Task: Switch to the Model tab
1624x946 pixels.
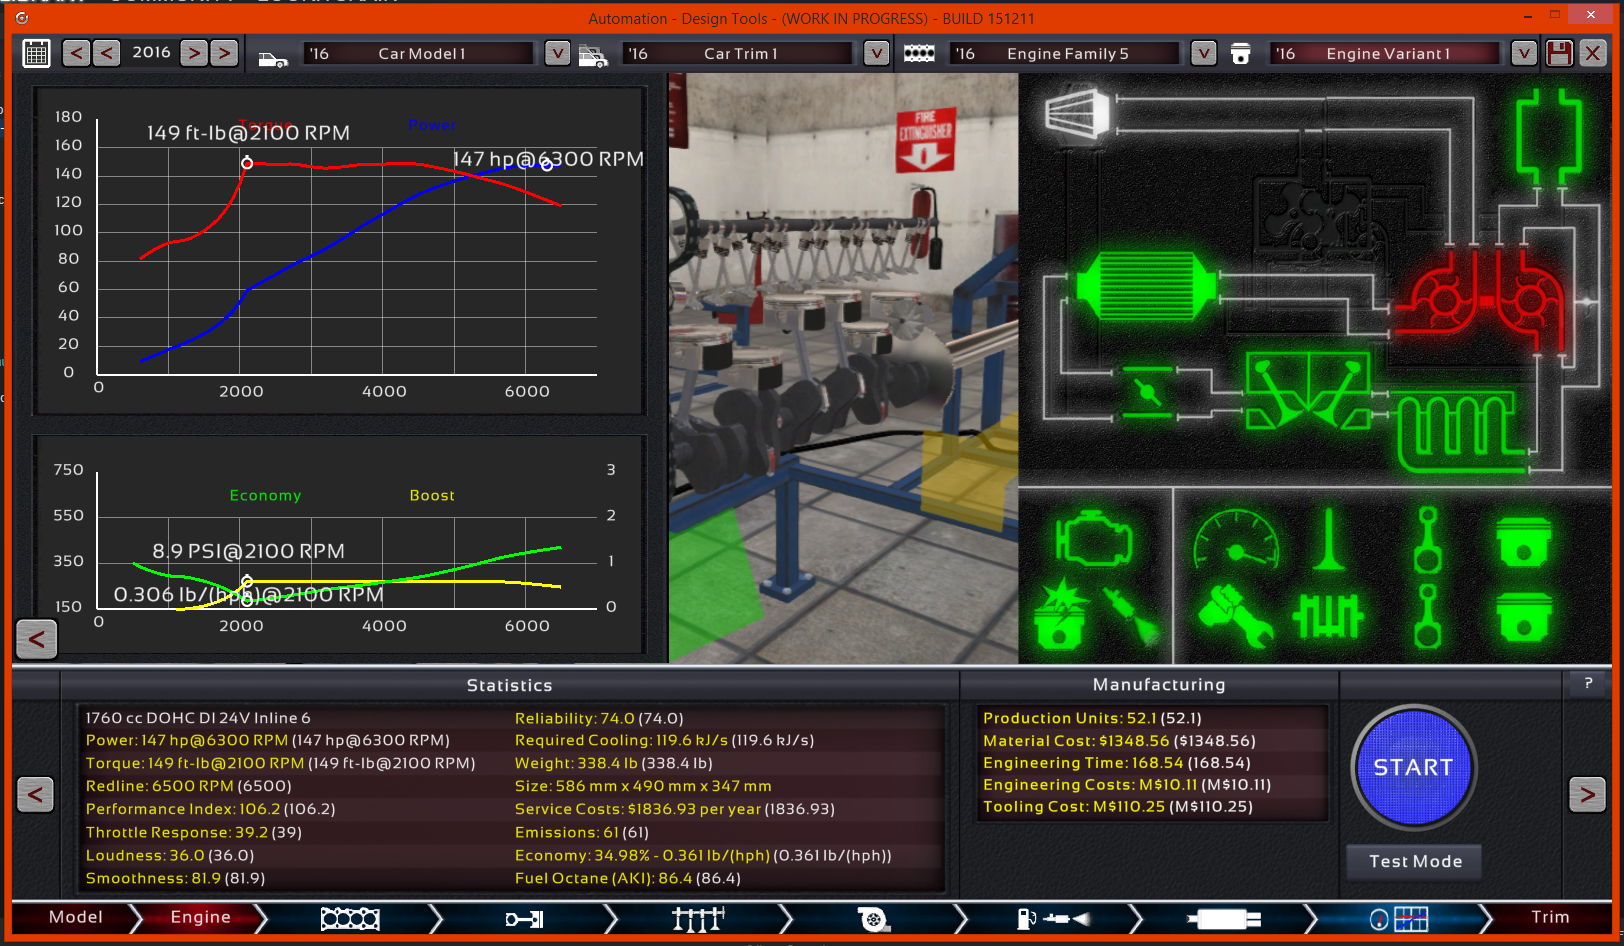Action: coord(76,917)
